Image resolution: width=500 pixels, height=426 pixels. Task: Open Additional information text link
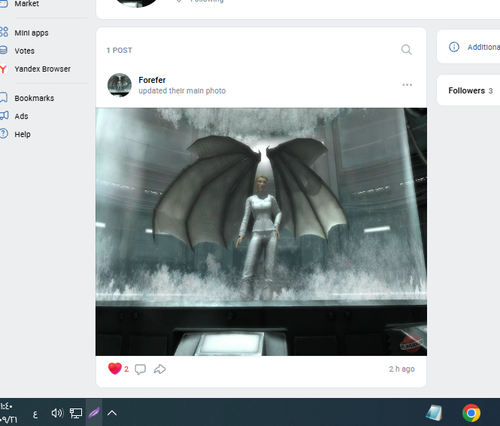click(x=484, y=47)
